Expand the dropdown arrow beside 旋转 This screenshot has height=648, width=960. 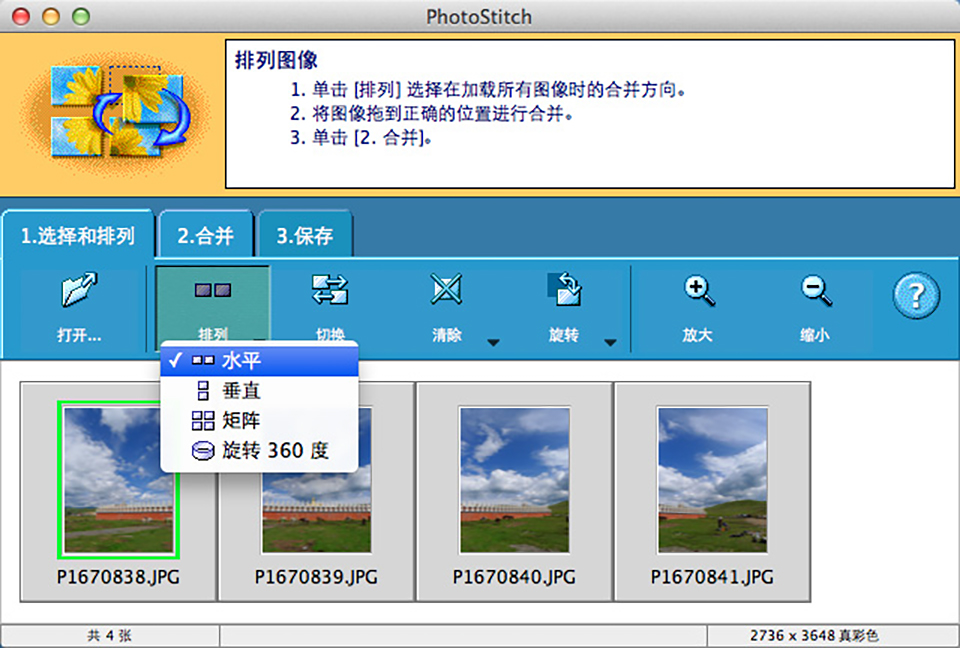(610, 343)
